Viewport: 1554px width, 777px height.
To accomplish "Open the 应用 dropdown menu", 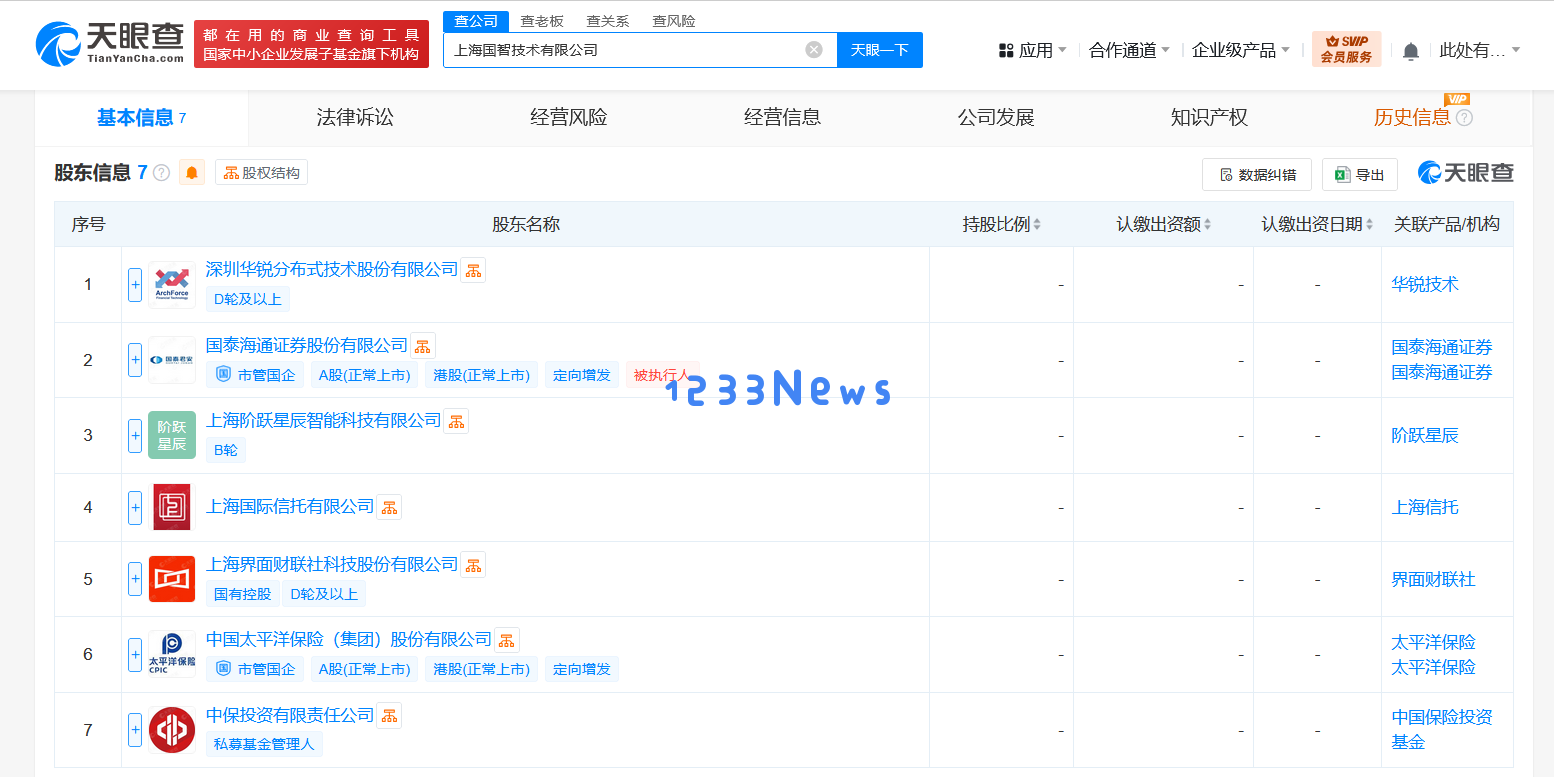I will (x=1032, y=50).
